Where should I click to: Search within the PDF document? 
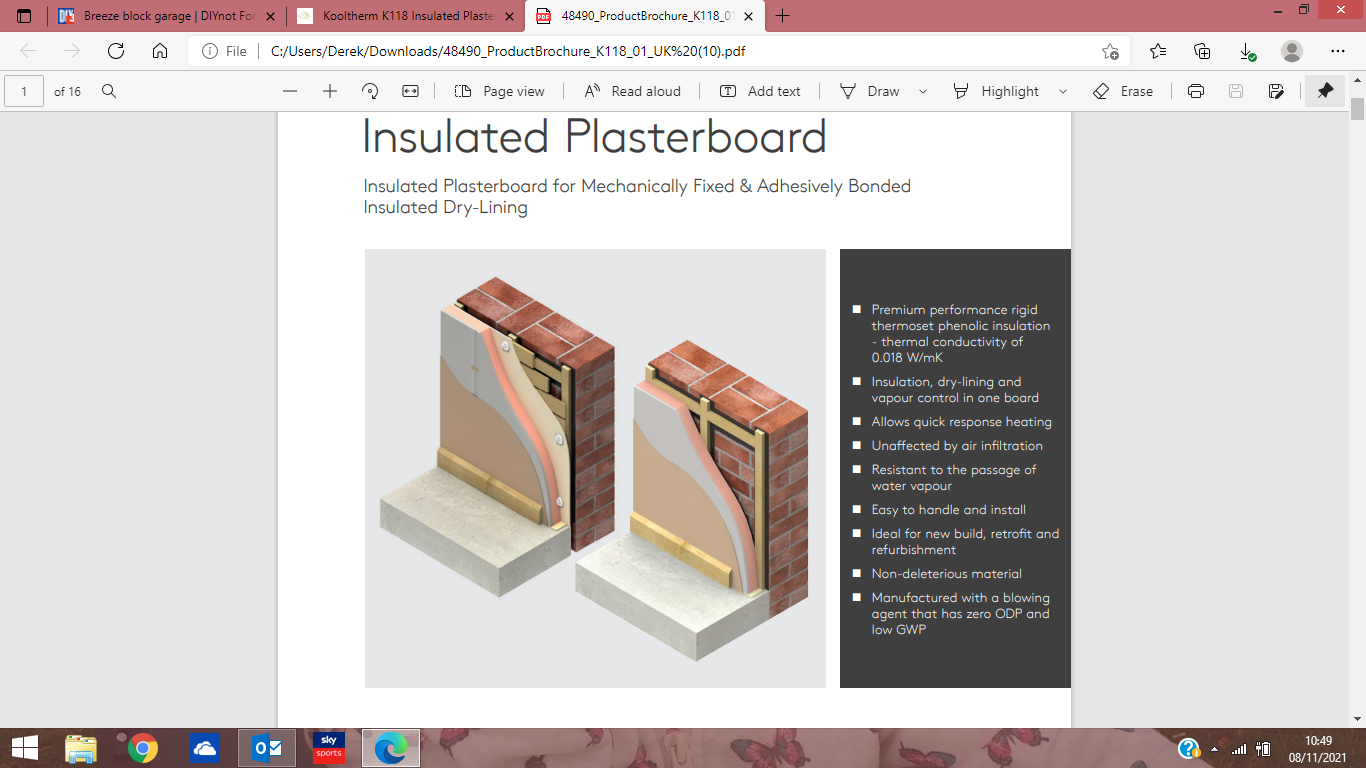pos(108,91)
